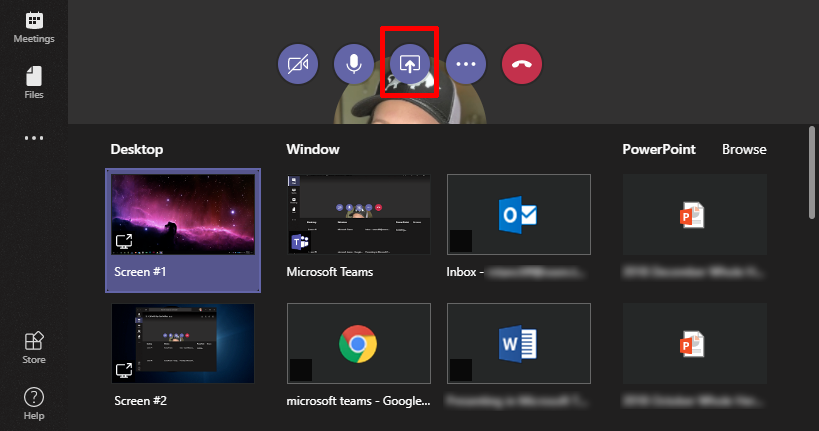Share the Word document window
Screen dimensions: 819x431
518,344
